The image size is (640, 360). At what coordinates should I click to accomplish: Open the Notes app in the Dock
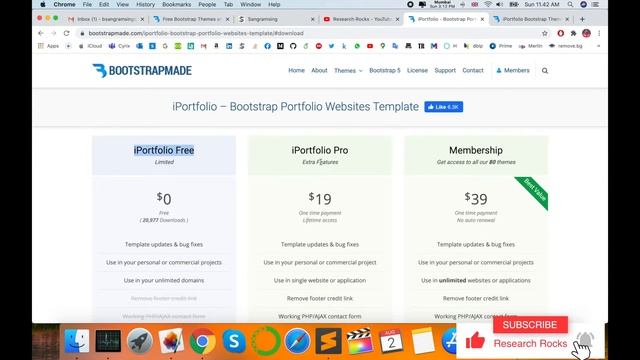pos(423,341)
